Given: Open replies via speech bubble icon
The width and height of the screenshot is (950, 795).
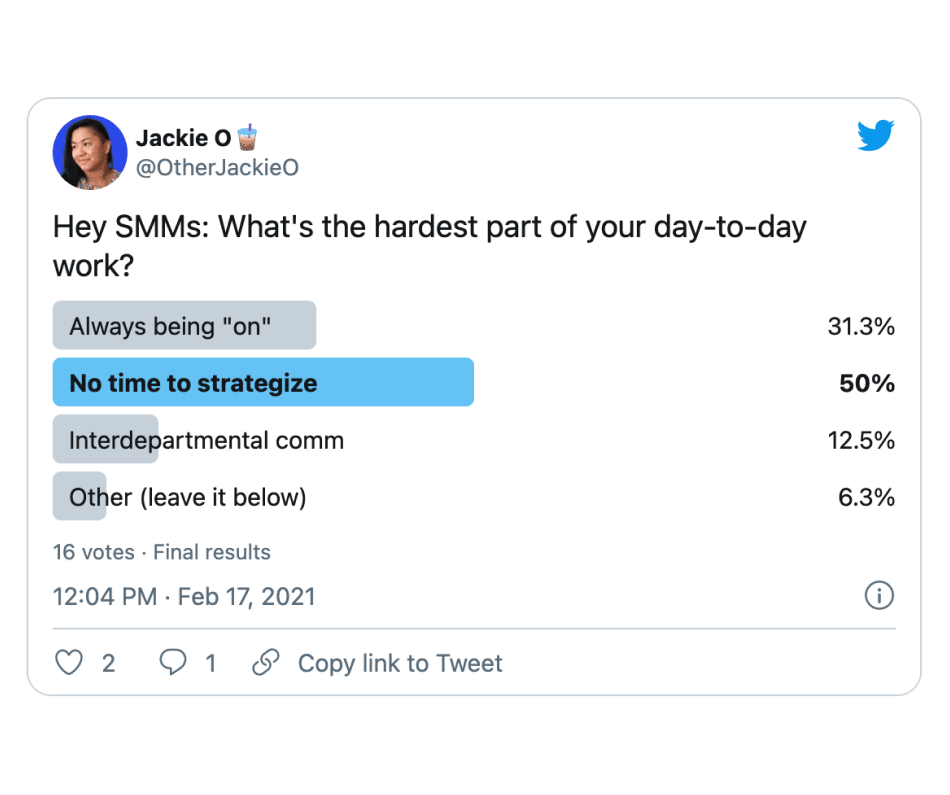Looking at the screenshot, I should tap(173, 663).
